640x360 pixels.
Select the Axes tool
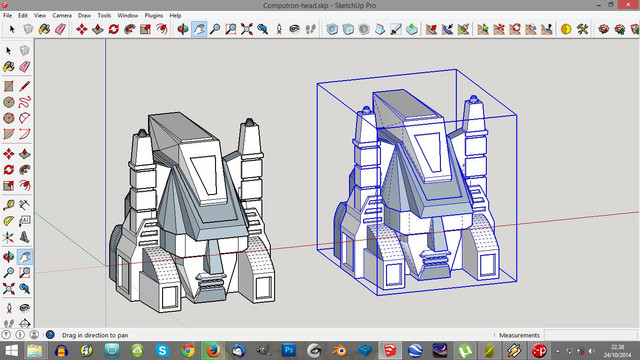click(9, 237)
